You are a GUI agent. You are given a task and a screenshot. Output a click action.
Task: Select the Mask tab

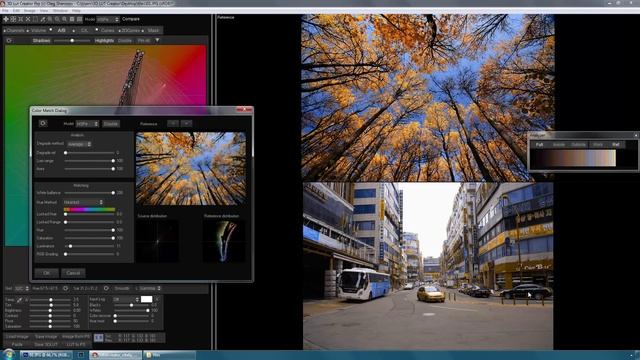(x=153, y=31)
